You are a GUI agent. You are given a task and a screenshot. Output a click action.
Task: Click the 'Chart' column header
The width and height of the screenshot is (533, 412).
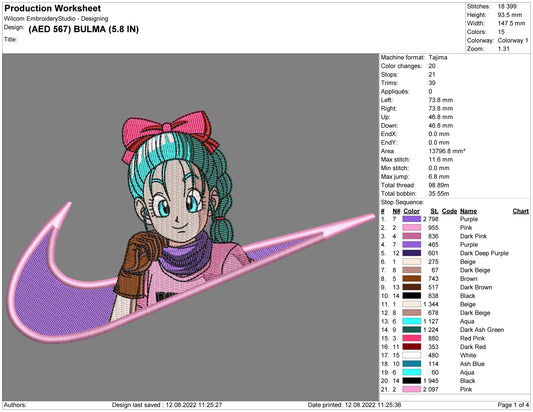520,211
